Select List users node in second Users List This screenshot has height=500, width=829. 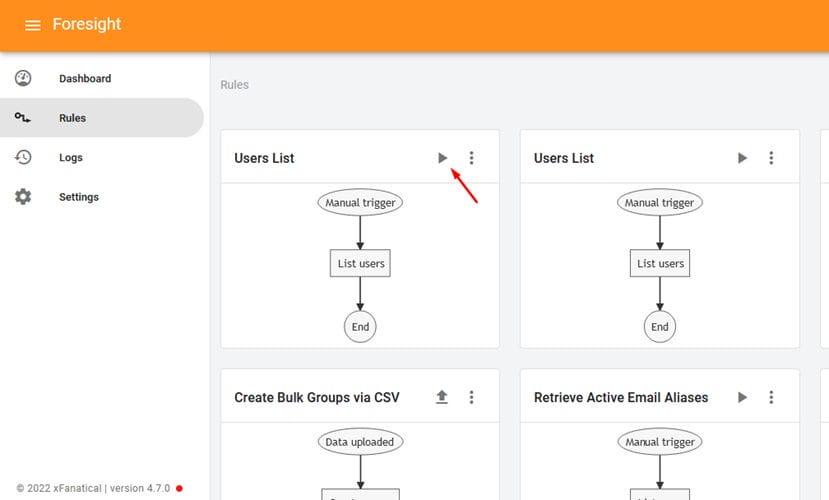[x=660, y=263]
